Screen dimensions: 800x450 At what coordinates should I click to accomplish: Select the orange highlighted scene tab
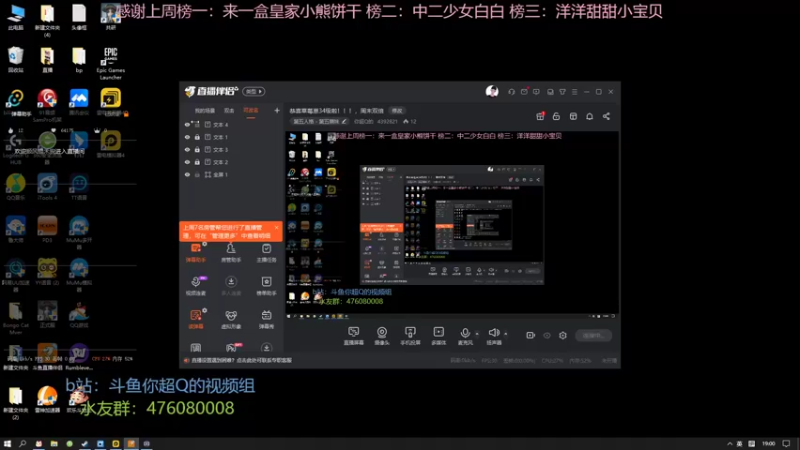pos(251,111)
